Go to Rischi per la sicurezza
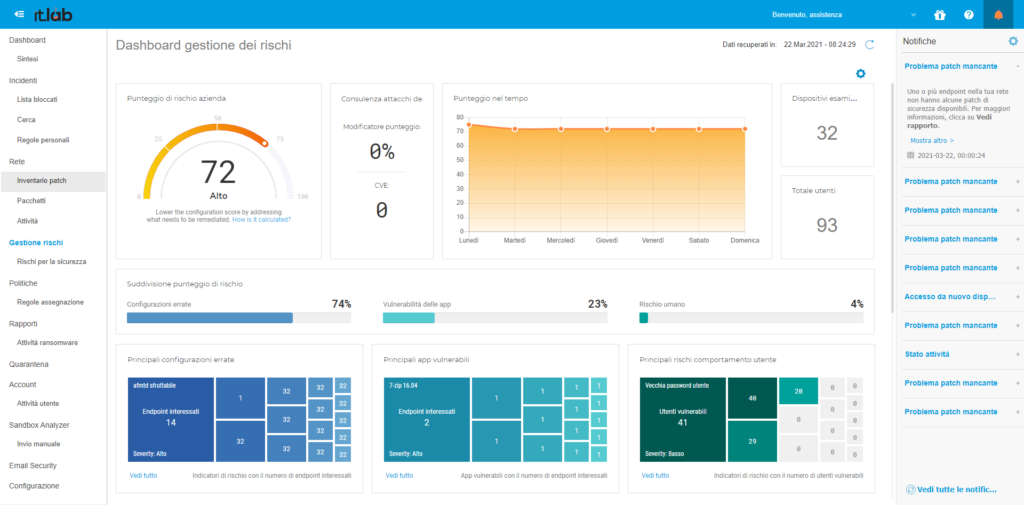The width and height of the screenshot is (1024, 505). pos(51,261)
